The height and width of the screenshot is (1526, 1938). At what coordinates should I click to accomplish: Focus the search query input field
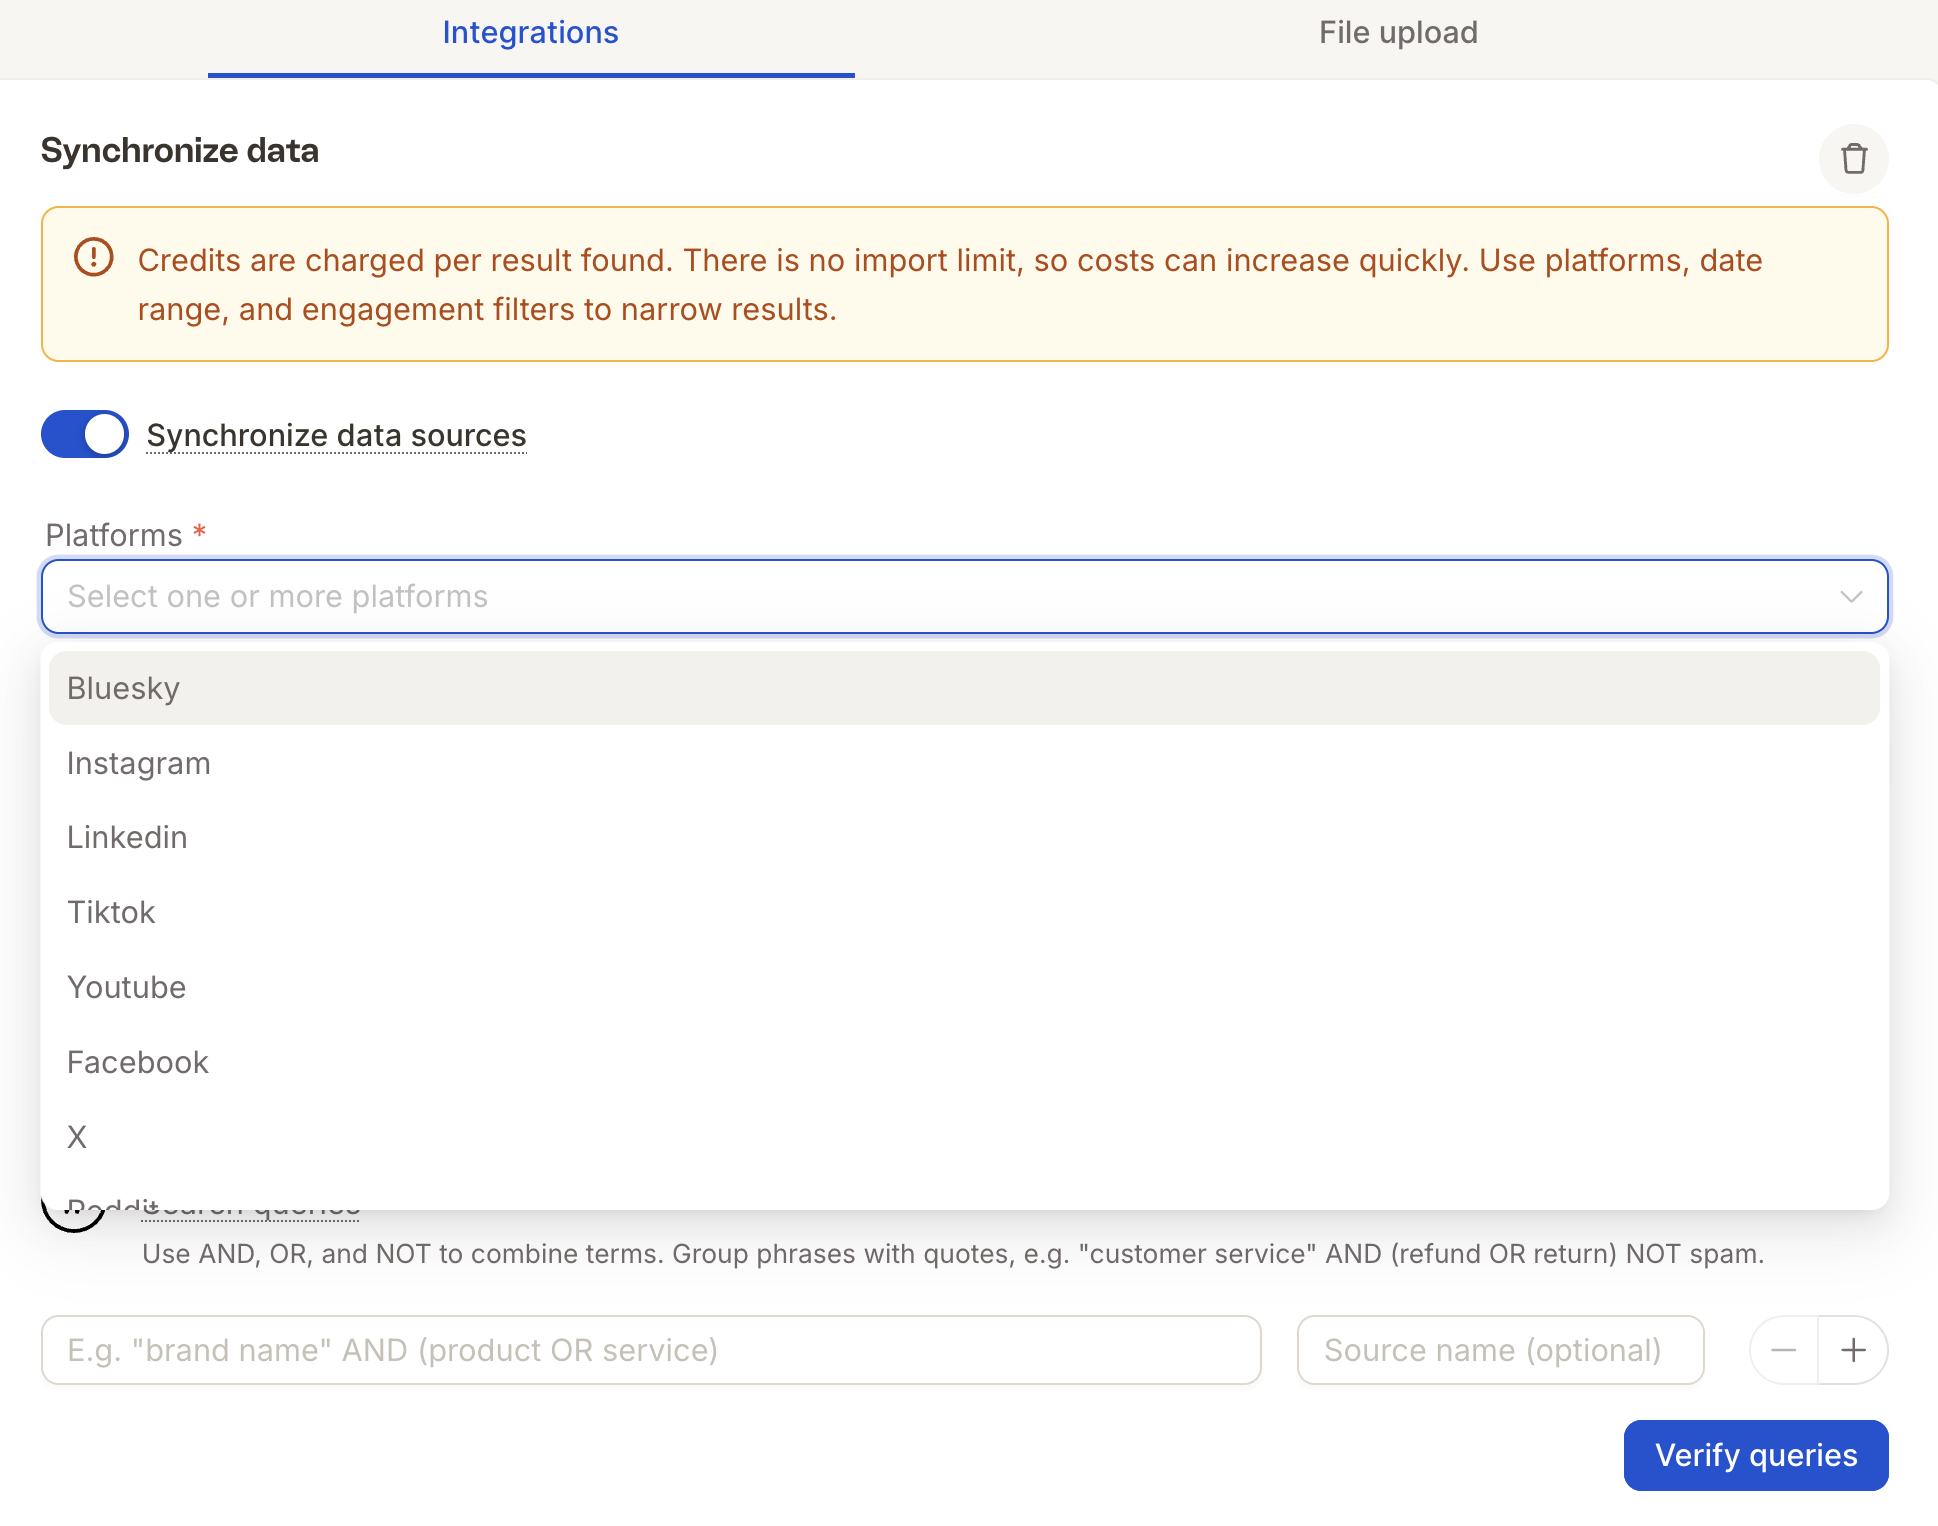[x=651, y=1350]
